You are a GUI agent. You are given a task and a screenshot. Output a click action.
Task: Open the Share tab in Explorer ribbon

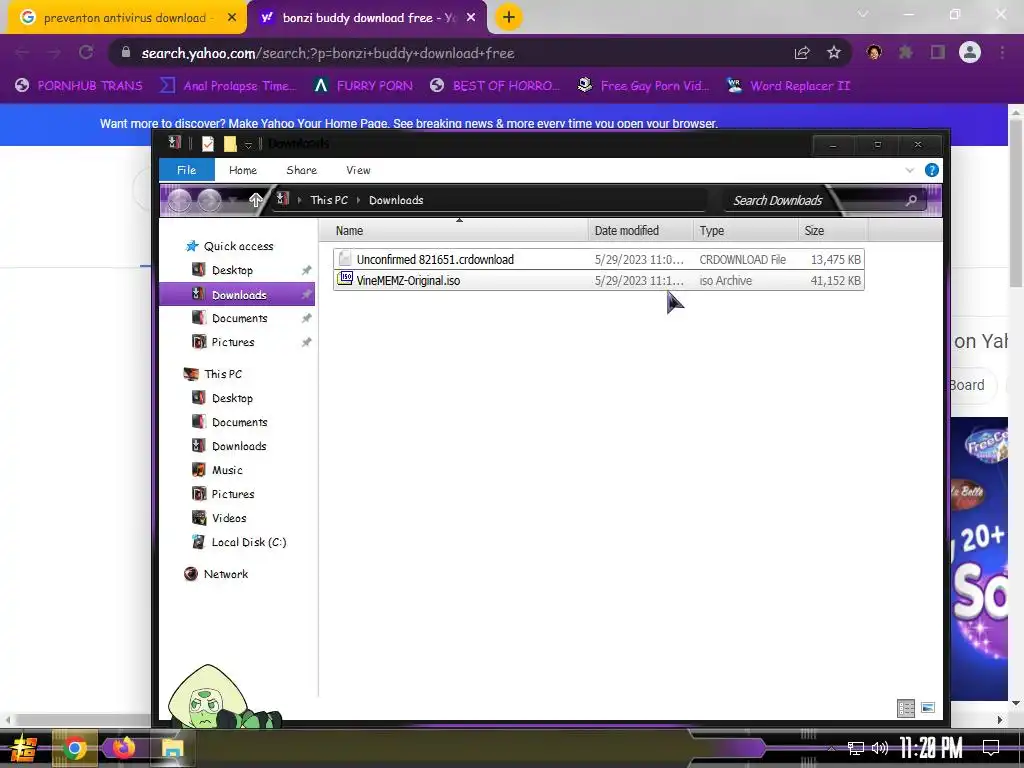click(301, 170)
